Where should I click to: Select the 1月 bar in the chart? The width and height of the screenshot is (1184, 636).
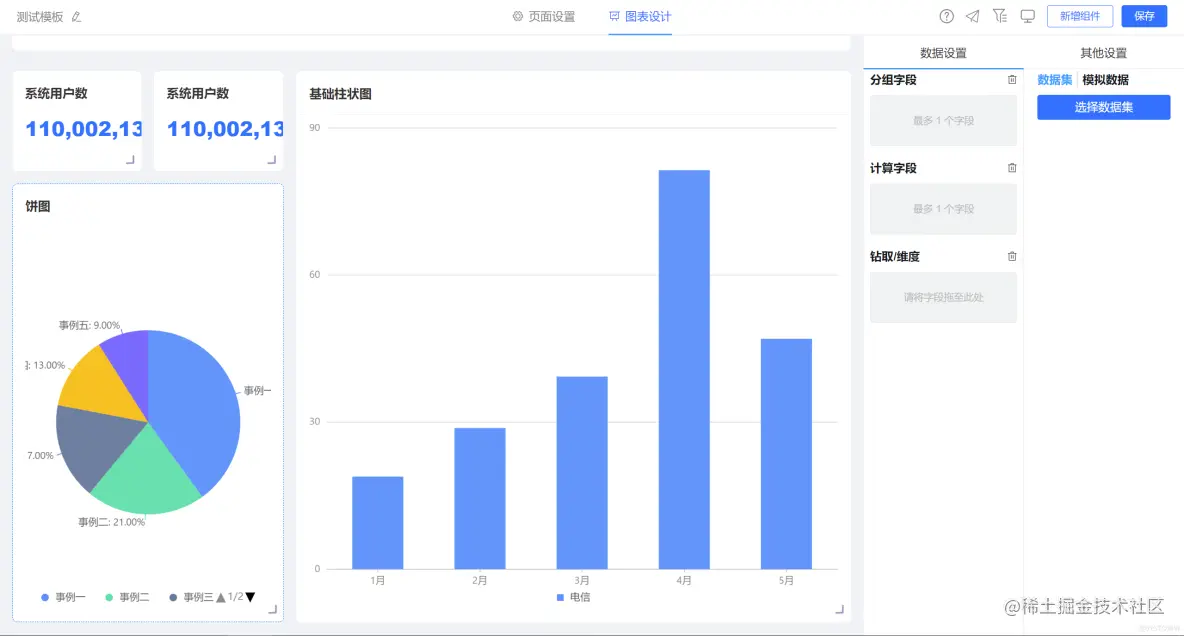pos(378,523)
